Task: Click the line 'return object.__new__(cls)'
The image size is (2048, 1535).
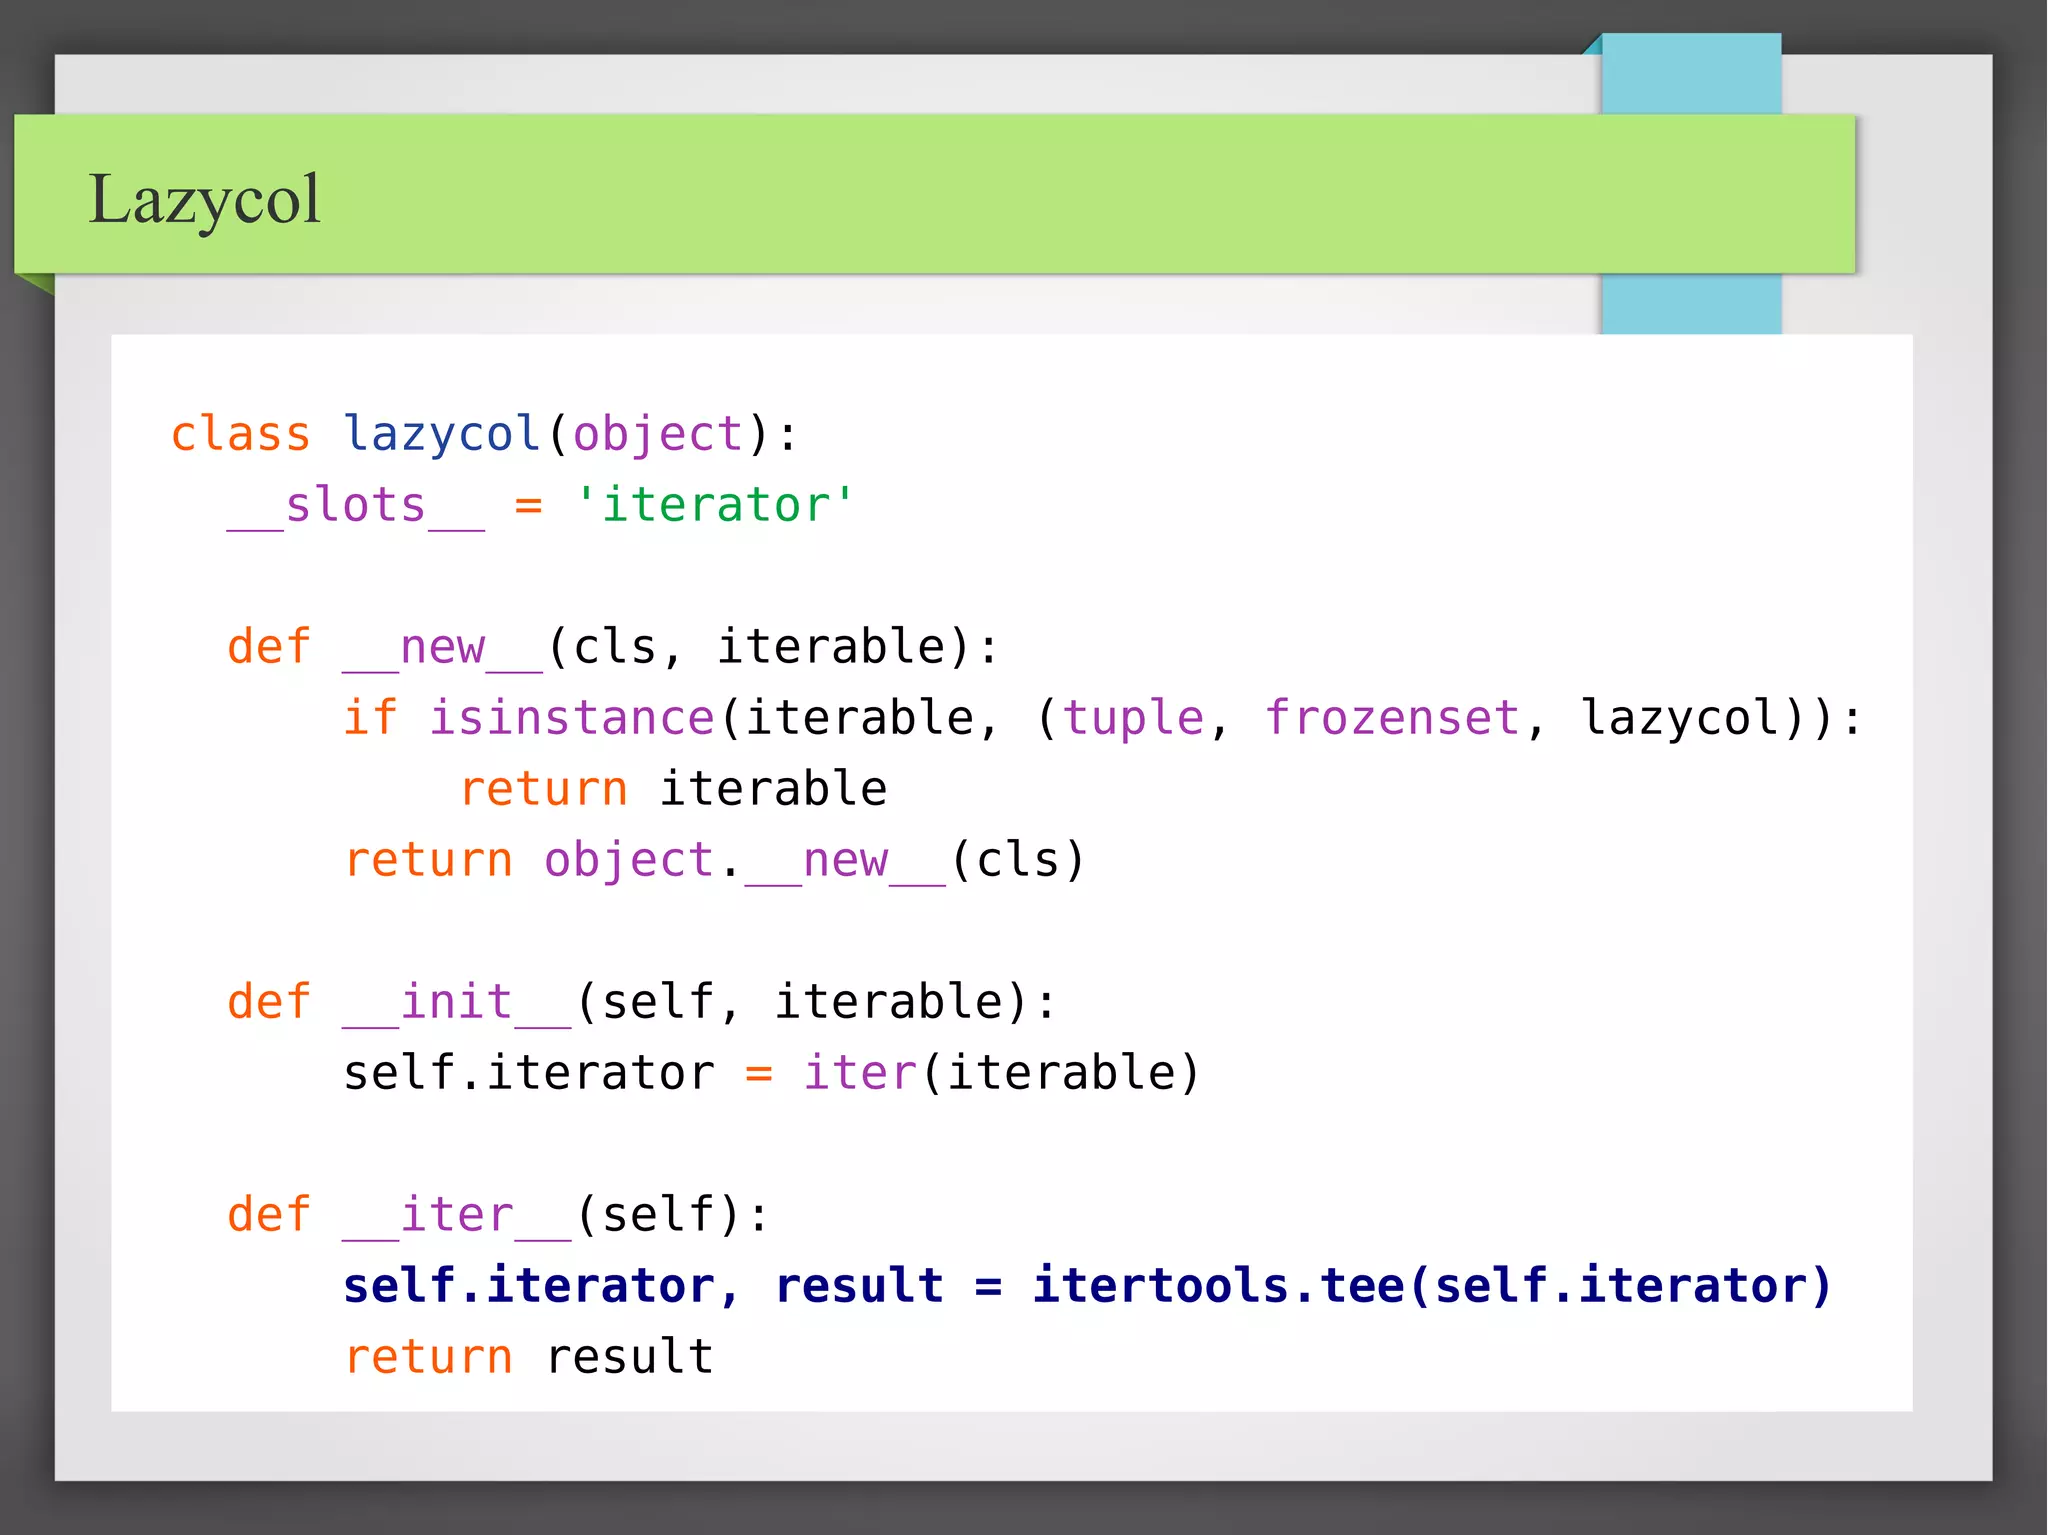Action: click(x=715, y=860)
